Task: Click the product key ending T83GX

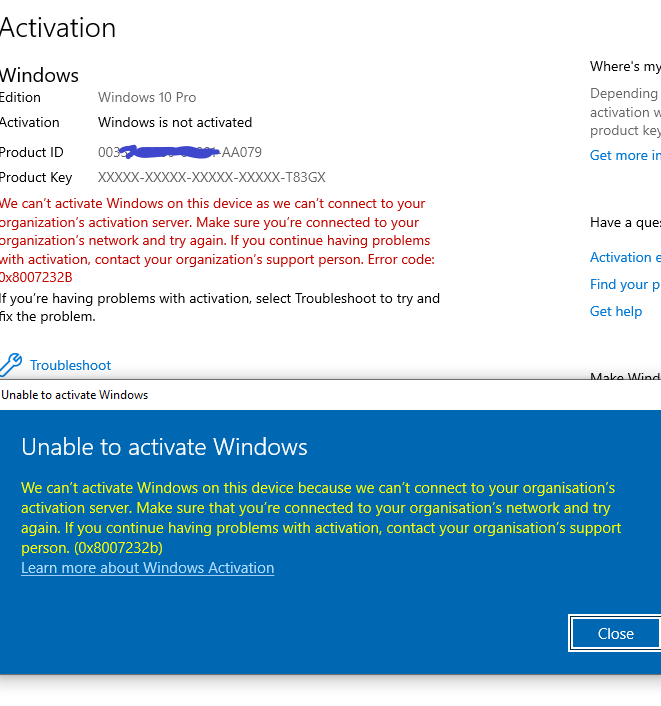Action: click(x=212, y=177)
